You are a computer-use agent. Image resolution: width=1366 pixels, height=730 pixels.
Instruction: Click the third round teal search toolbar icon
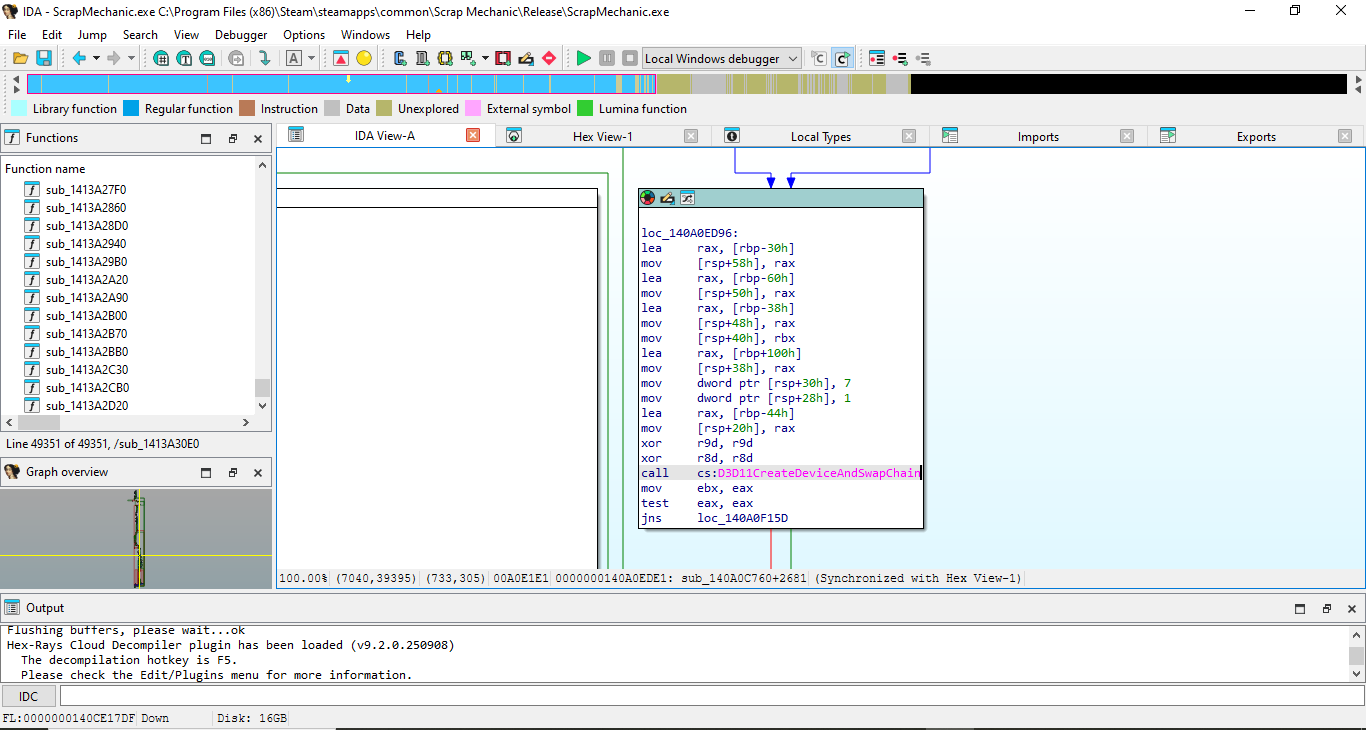(x=207, y=58)
